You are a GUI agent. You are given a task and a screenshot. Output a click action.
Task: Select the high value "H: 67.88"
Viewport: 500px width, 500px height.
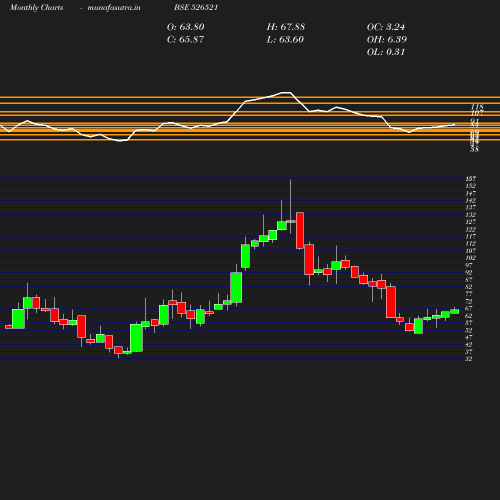[286, 27]
